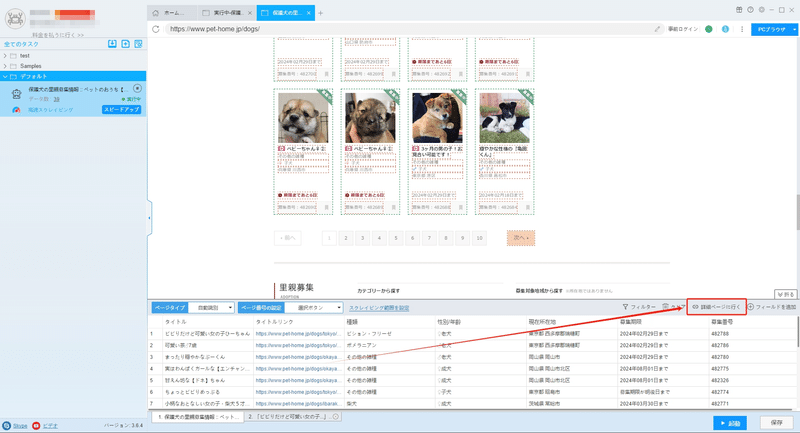The image size is (800, 433).
Task: Click the 保存 save button
Action: click(777, 423)
